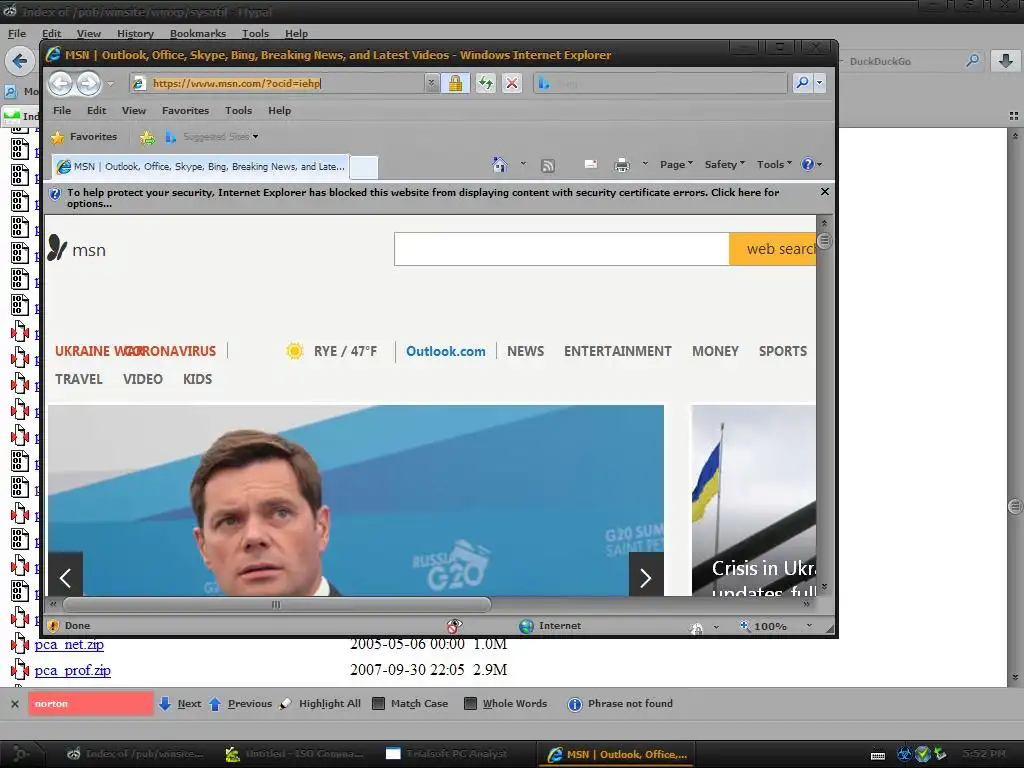Screen dimensions: 1024x768
Task: Open the Page command bar menu
Action: (676, 165)
